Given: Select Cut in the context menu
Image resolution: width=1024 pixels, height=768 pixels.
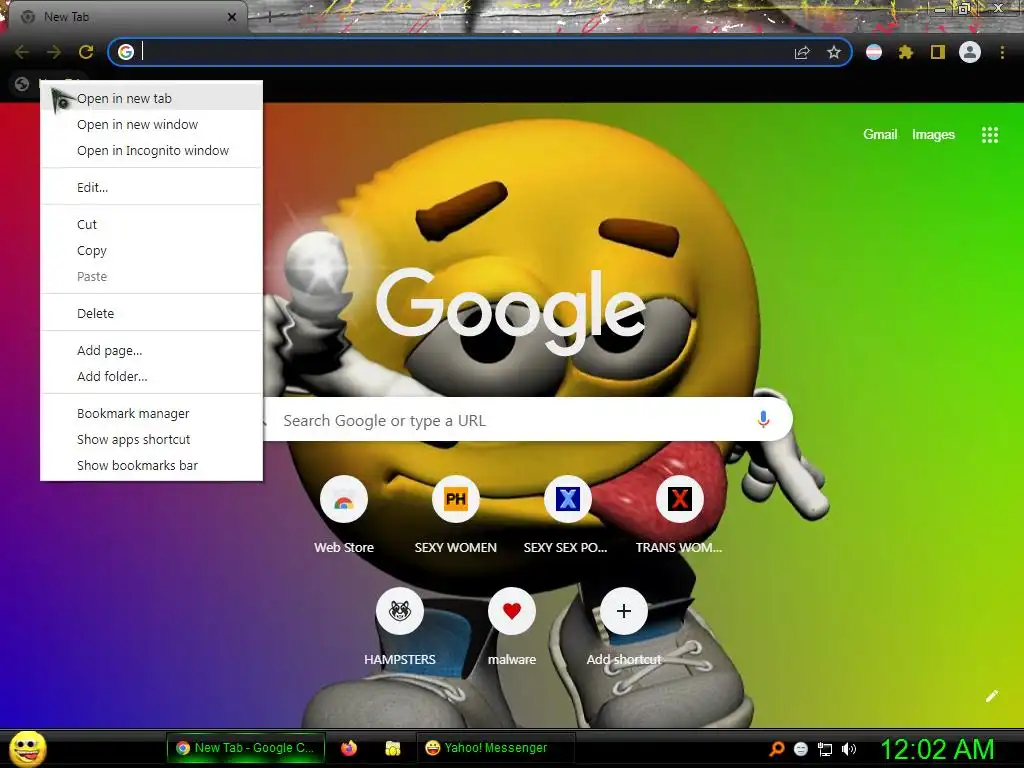Looking at the screenshot, I should coord(152,224).
